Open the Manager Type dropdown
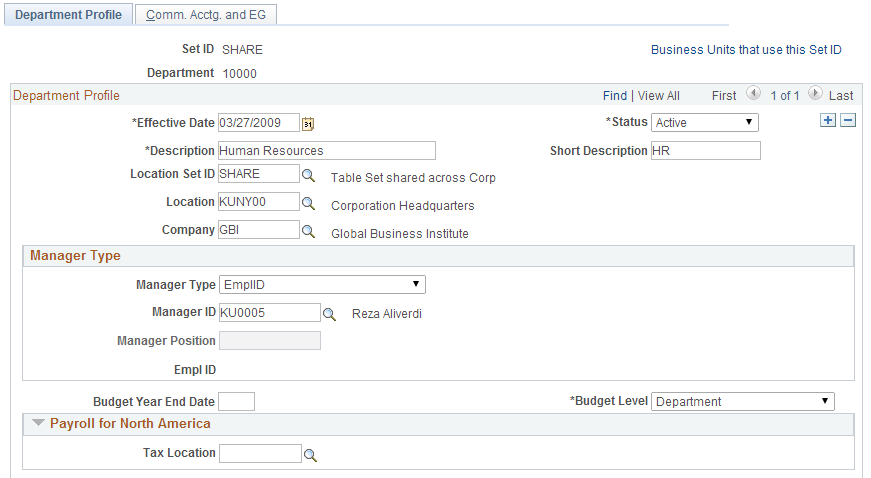 (x=322, y=284)
